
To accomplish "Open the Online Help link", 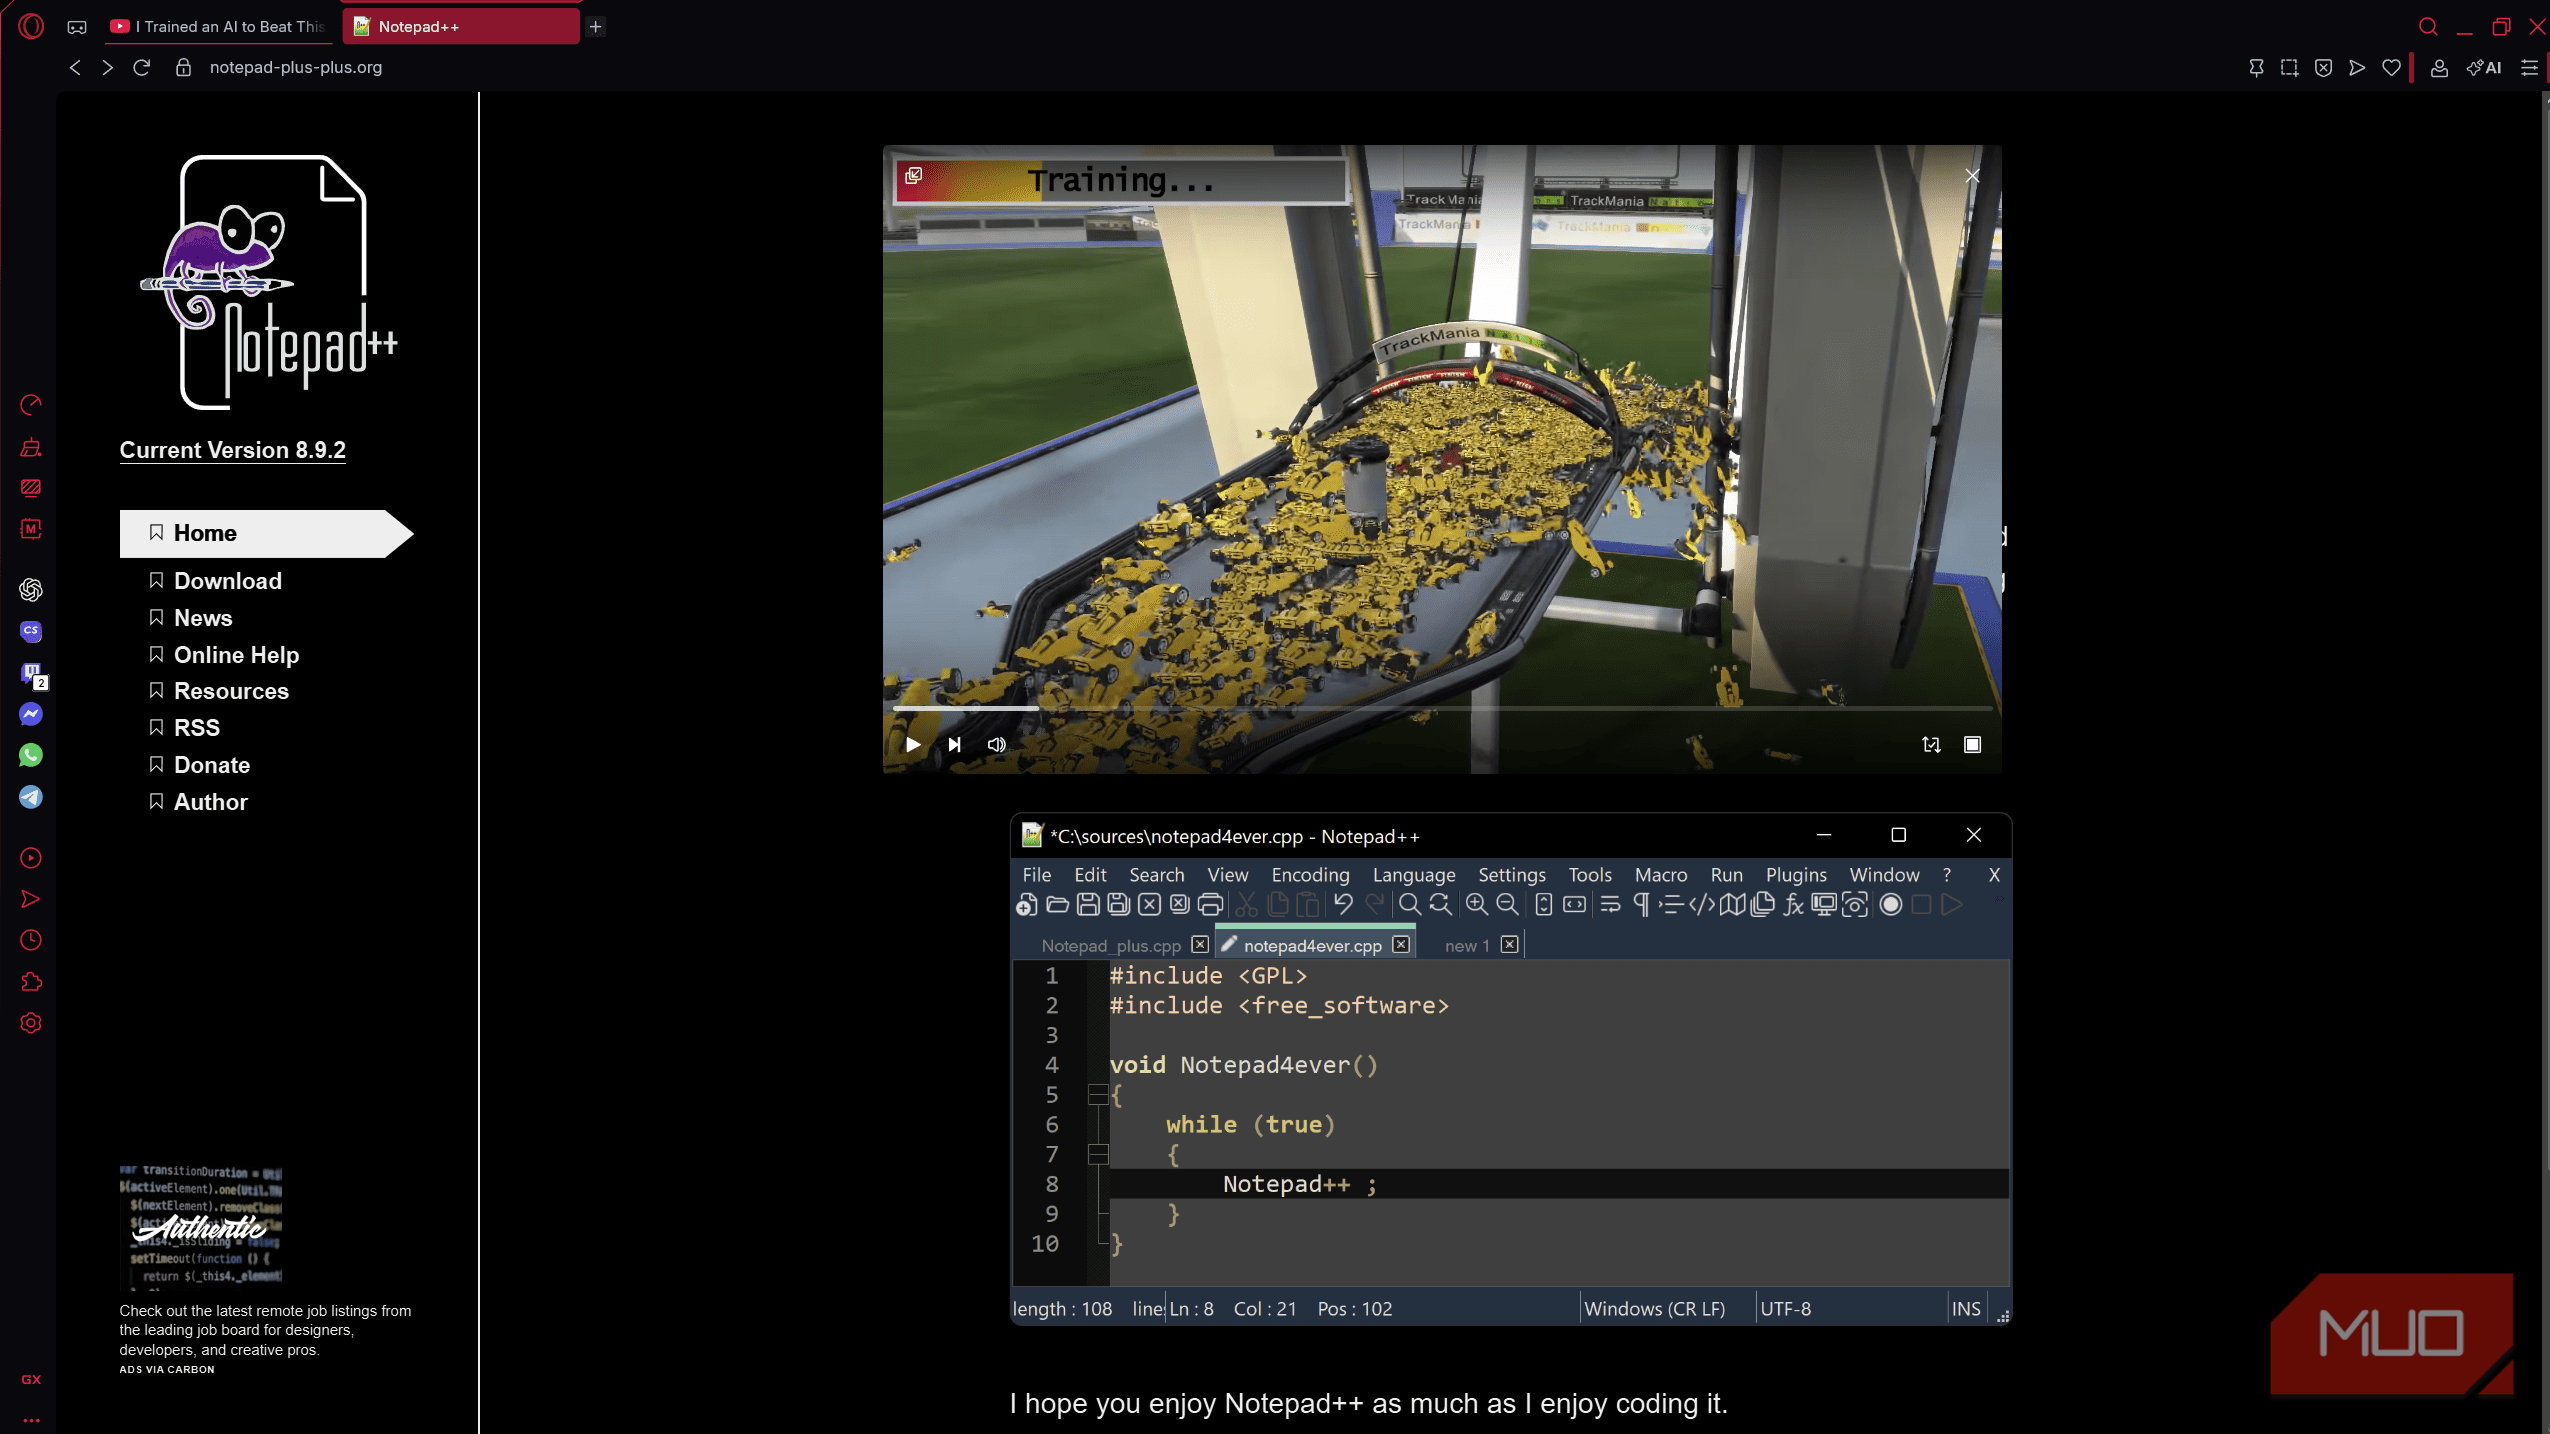I will coord(236,655).
